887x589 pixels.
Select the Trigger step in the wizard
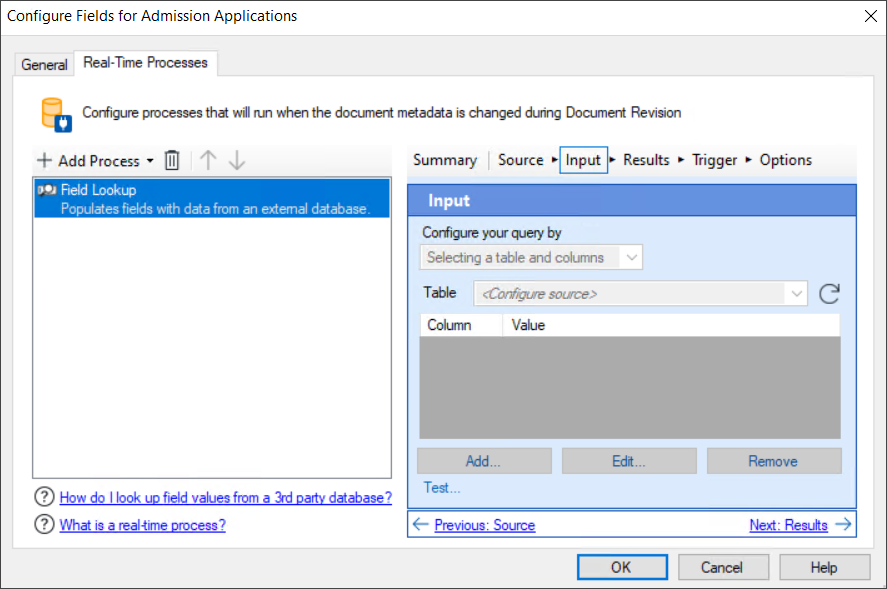714,159
